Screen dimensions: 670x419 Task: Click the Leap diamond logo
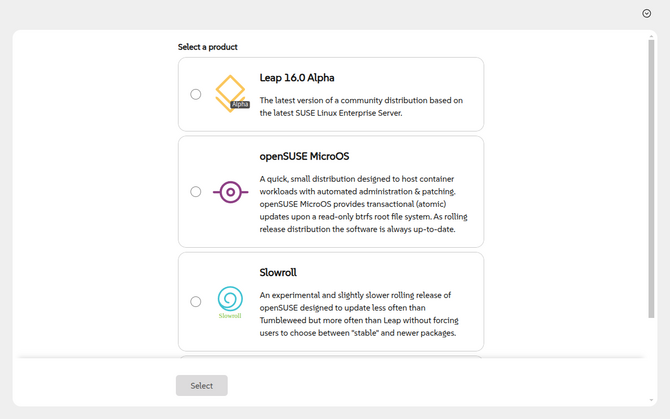[229, 91]
